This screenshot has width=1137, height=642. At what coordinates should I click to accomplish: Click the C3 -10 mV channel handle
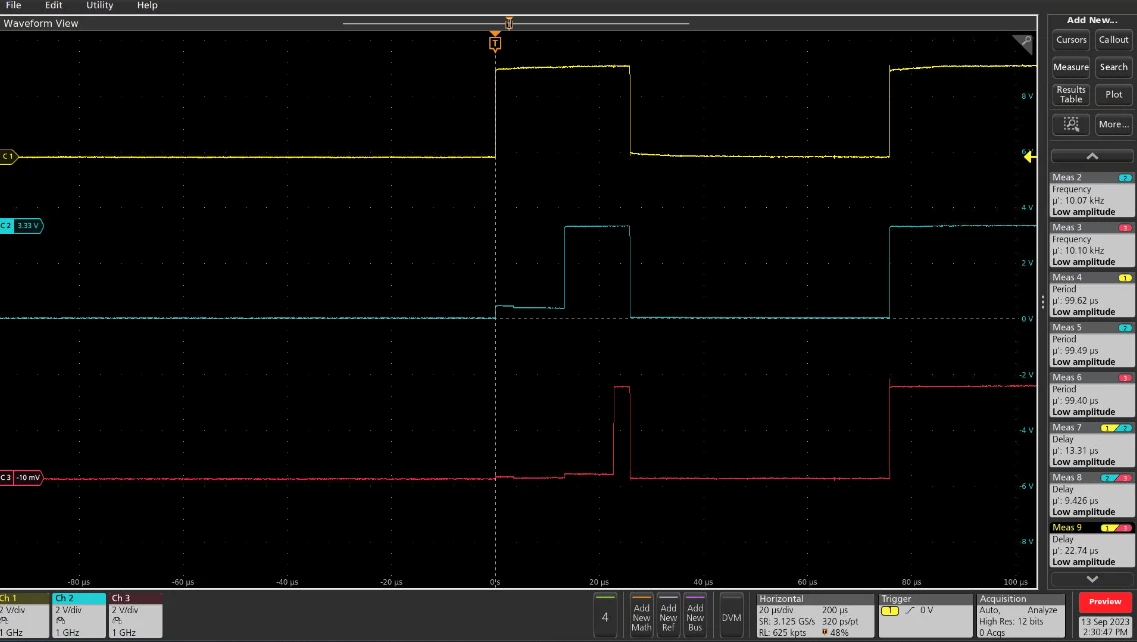[21, 477]
